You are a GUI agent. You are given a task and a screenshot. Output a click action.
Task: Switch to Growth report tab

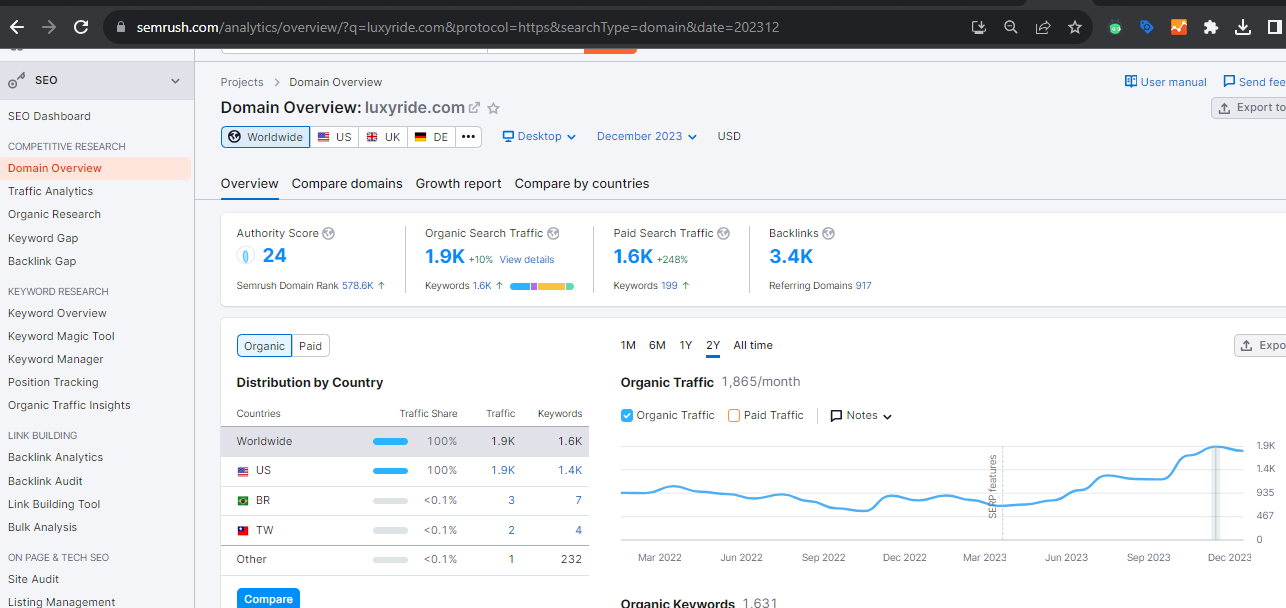click(459, 184)
